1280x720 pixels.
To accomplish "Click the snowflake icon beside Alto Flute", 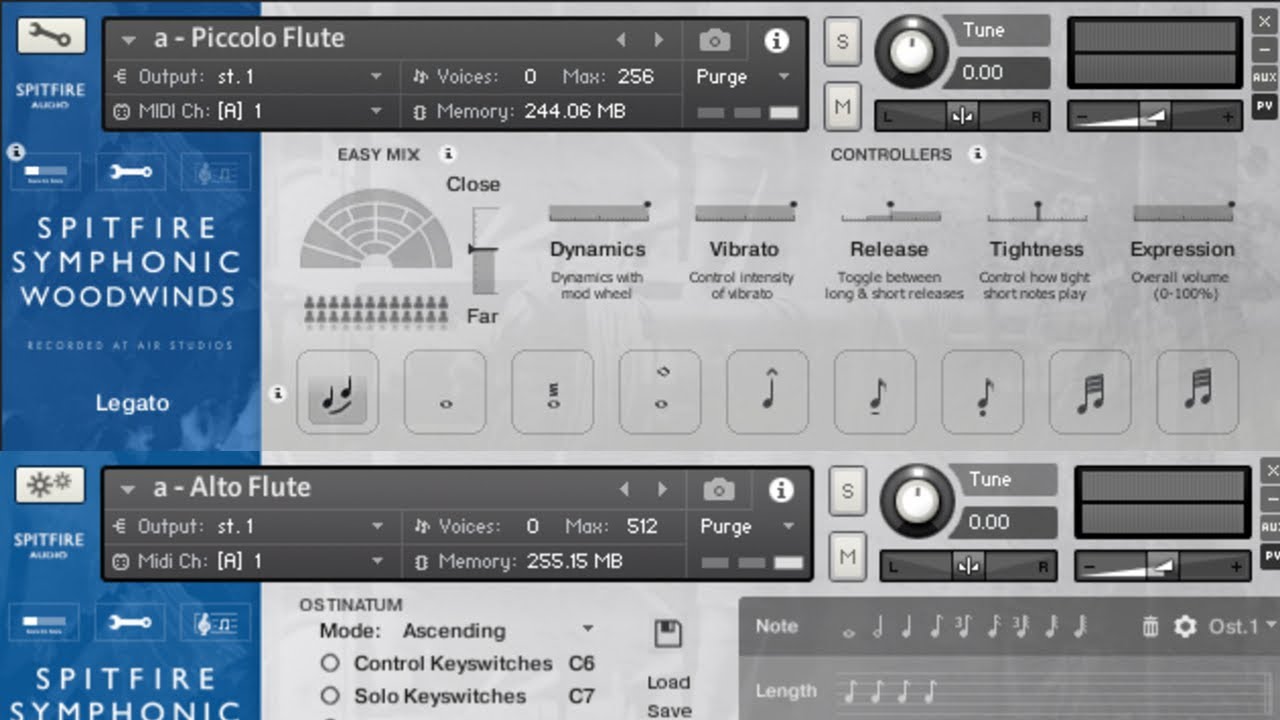I will pos(50,485).
